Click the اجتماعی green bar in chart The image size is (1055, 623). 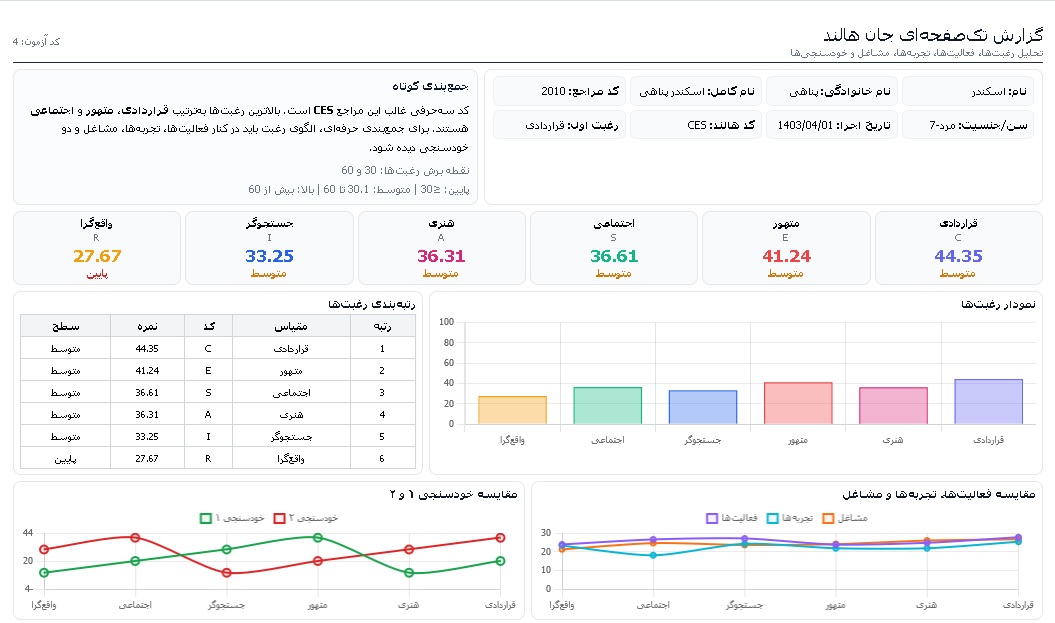click(x=608, y=406)
